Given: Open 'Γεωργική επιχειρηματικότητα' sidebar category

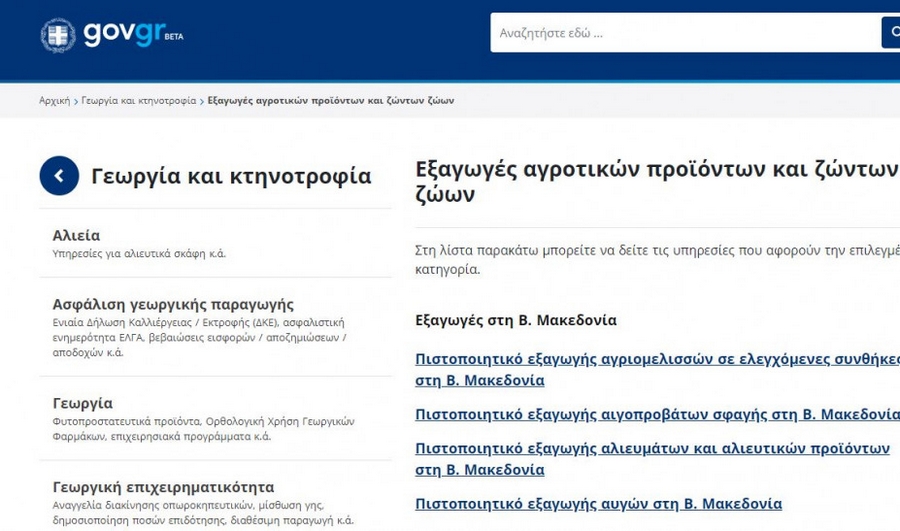Looking at the screenshot, I should coord(163,488).
